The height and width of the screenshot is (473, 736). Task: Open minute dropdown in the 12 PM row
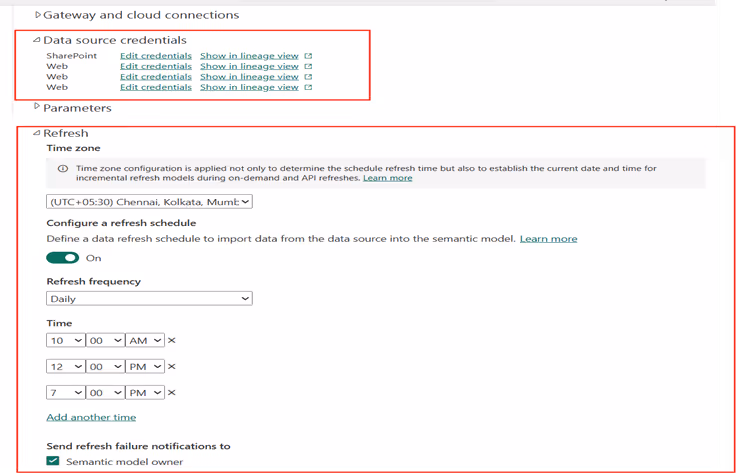[x=106, y=366]
